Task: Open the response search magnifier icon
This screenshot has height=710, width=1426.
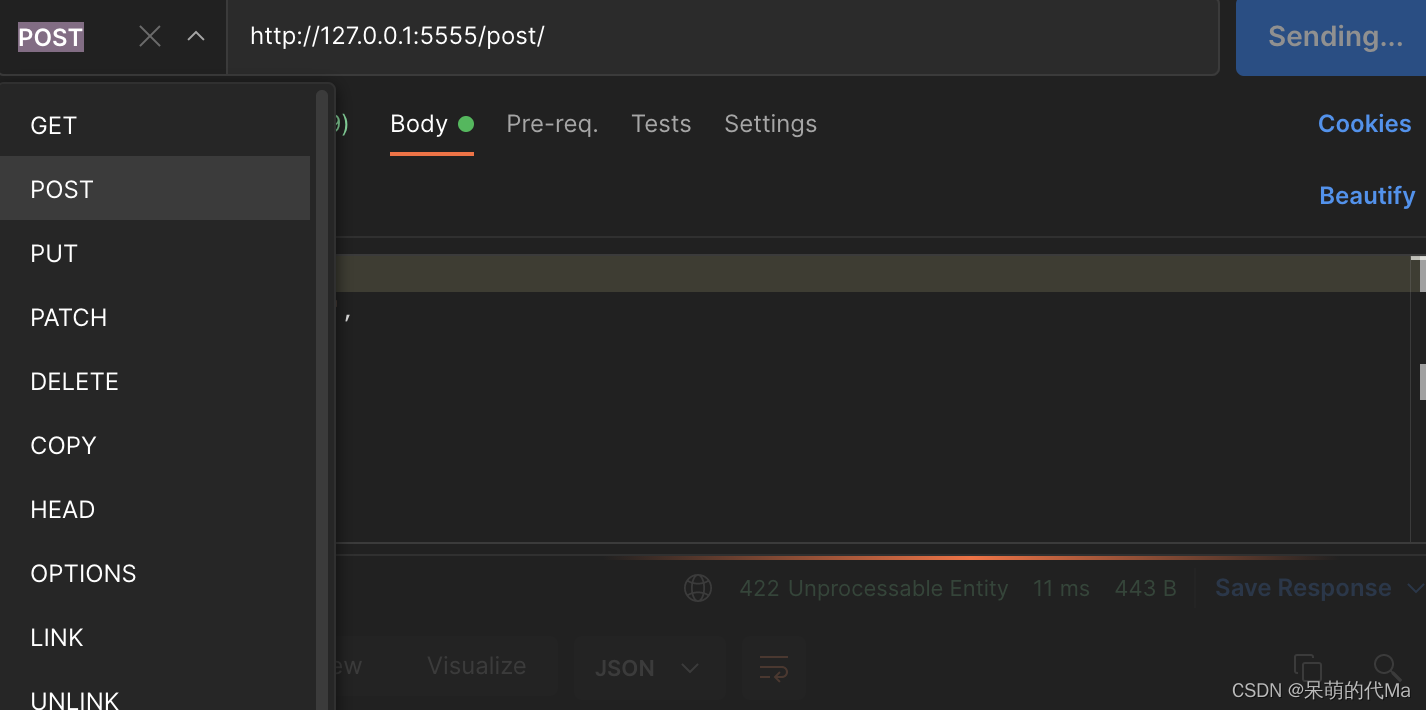Action: (x=1386, y=667)
